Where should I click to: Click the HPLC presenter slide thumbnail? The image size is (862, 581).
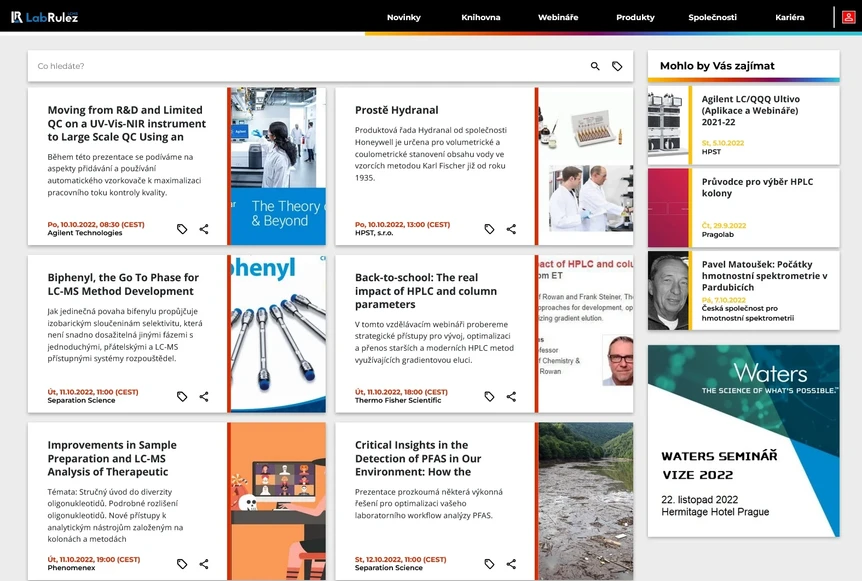tap(585, 334)
